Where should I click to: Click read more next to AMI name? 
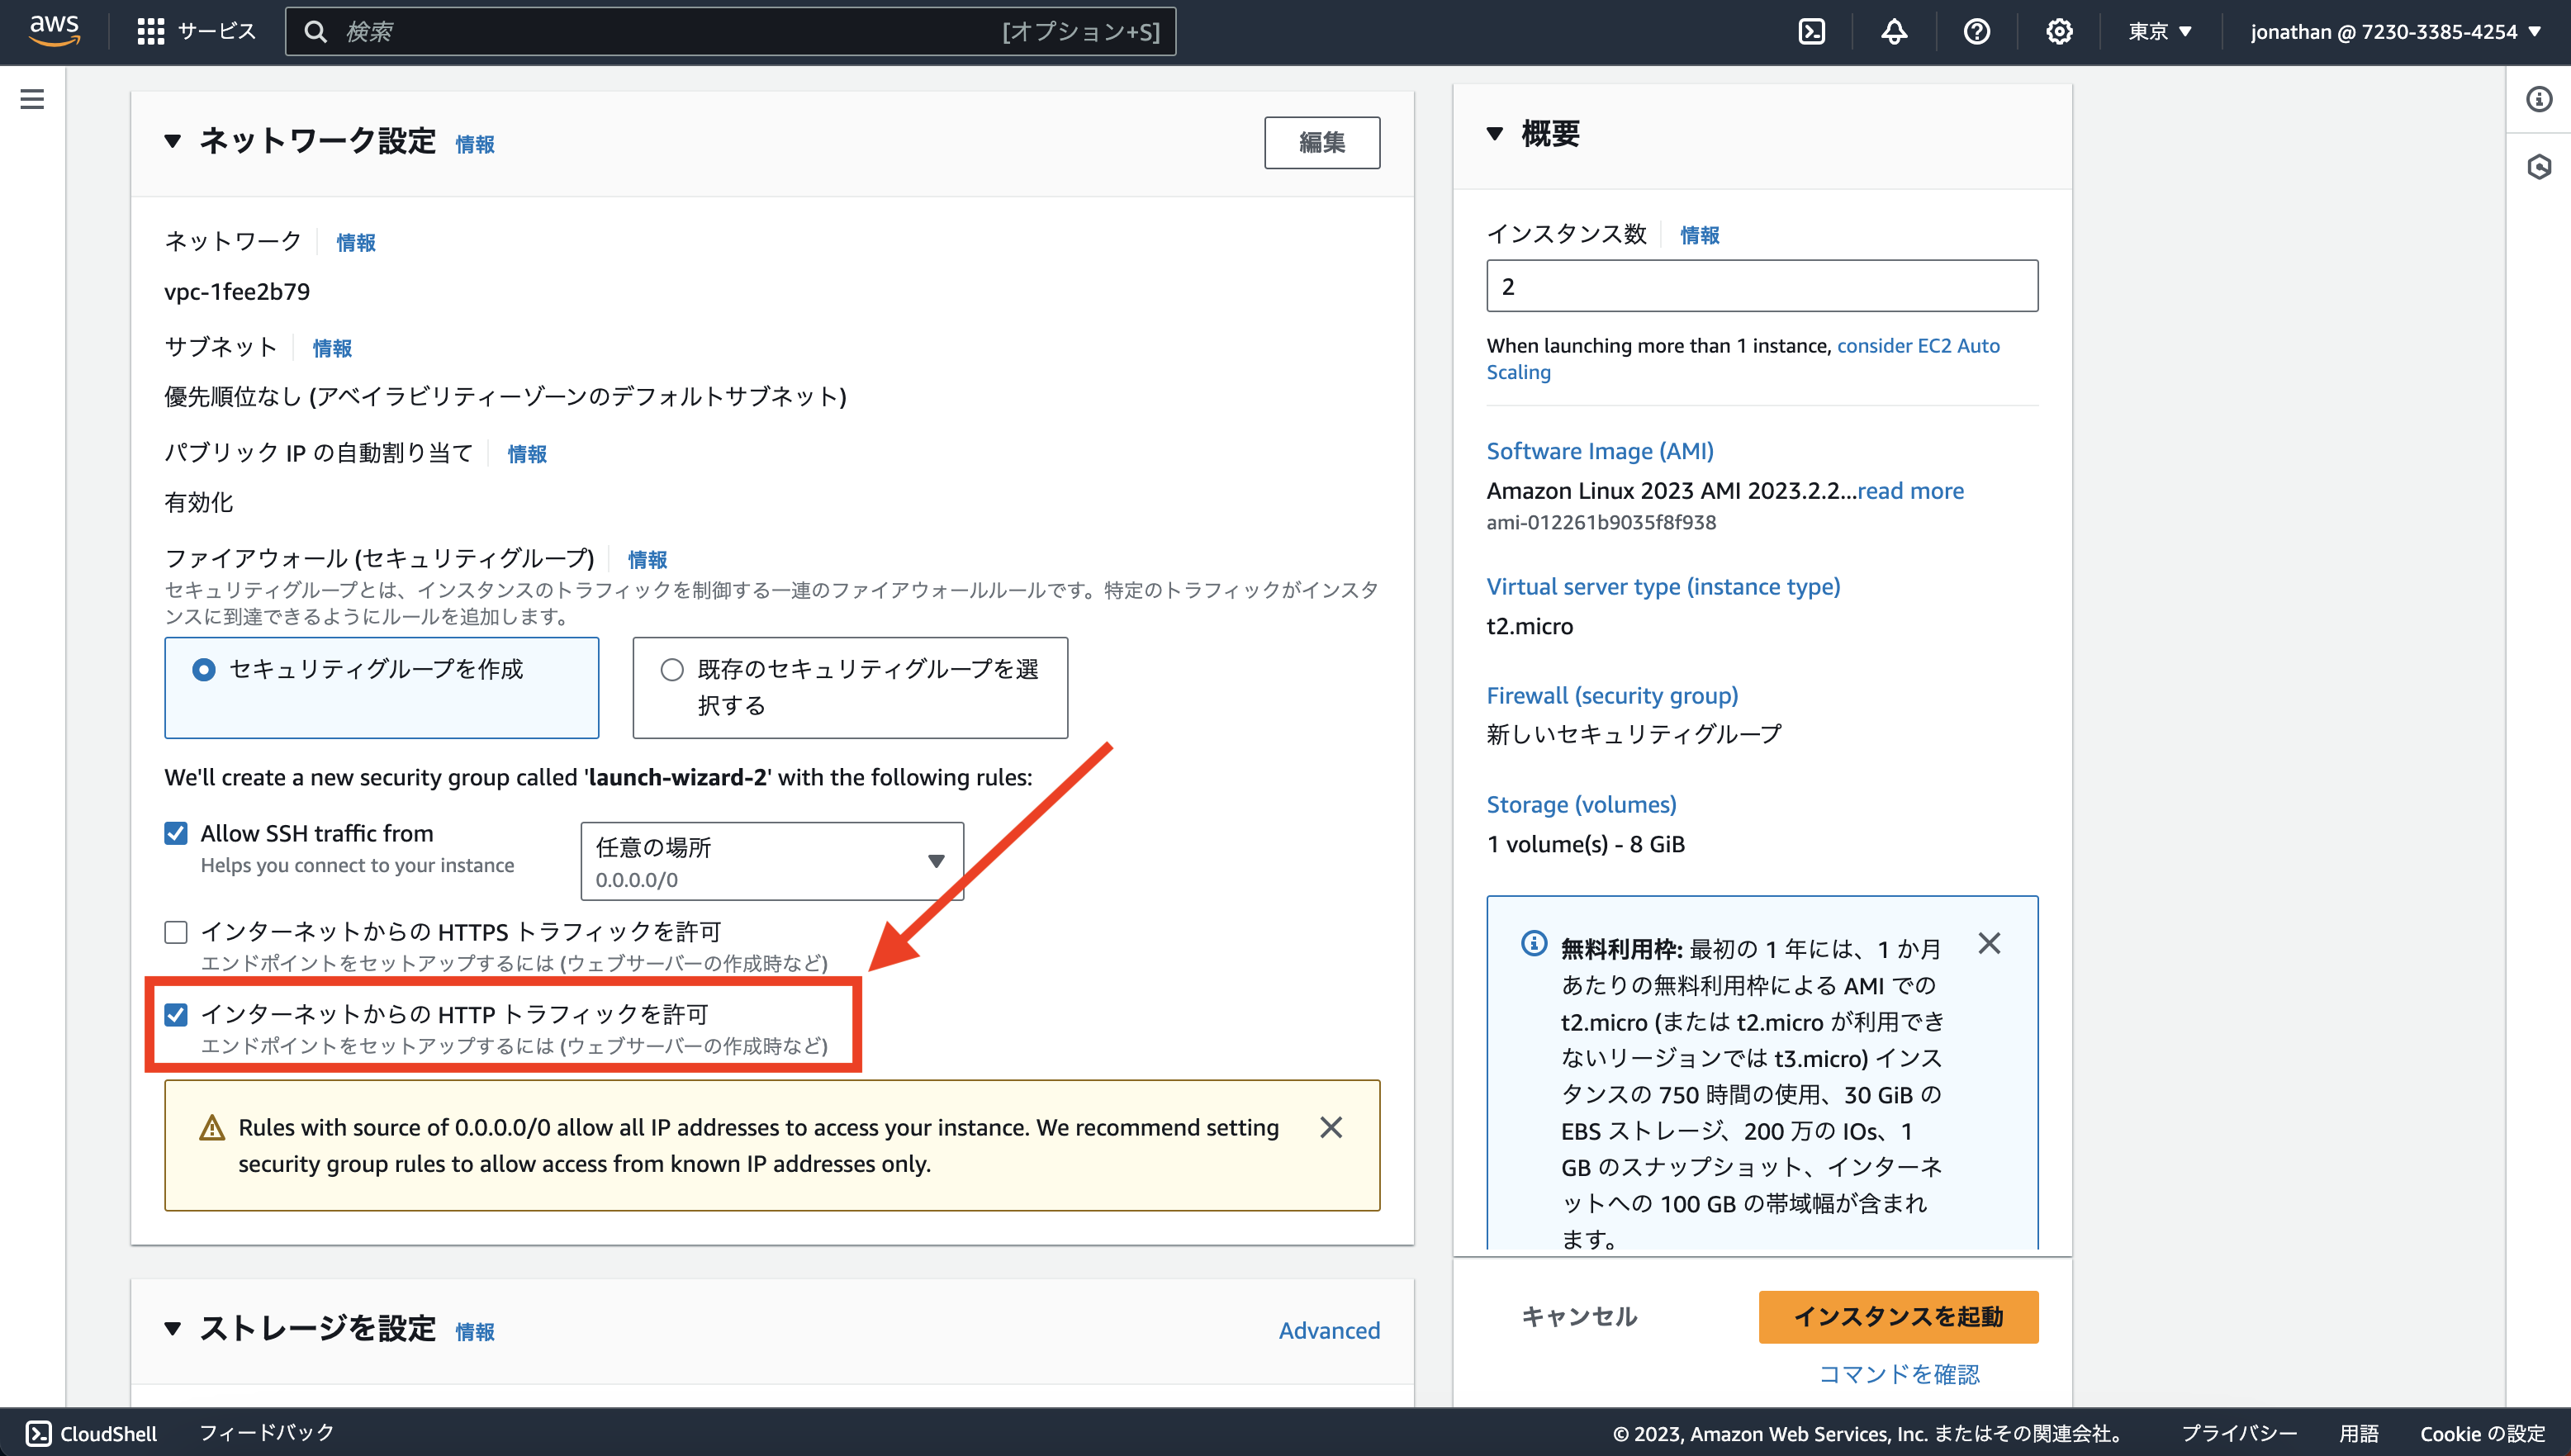(x=1910, y=490)
